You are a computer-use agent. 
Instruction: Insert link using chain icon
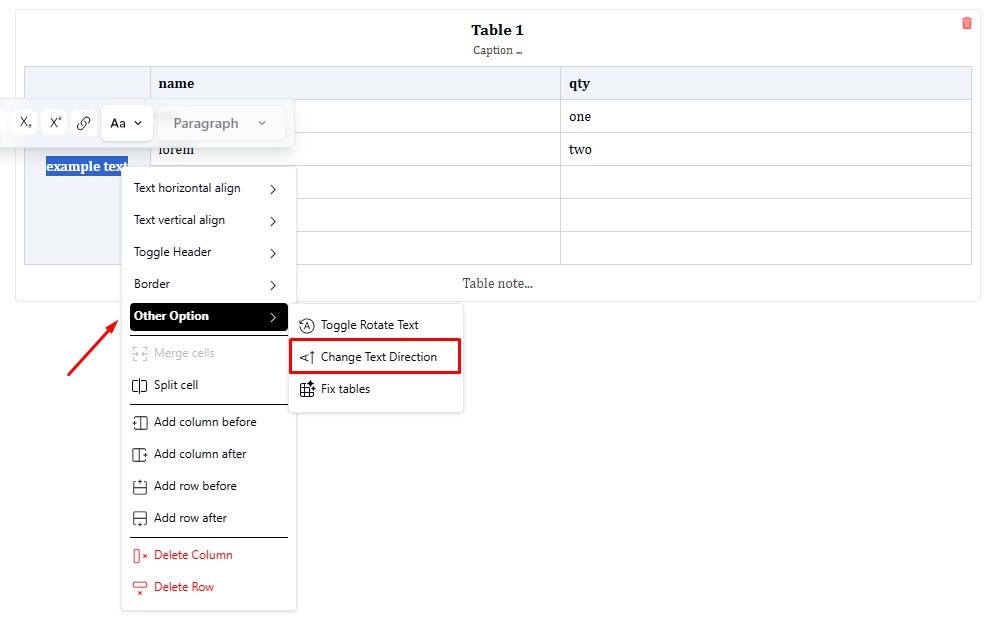84,123
